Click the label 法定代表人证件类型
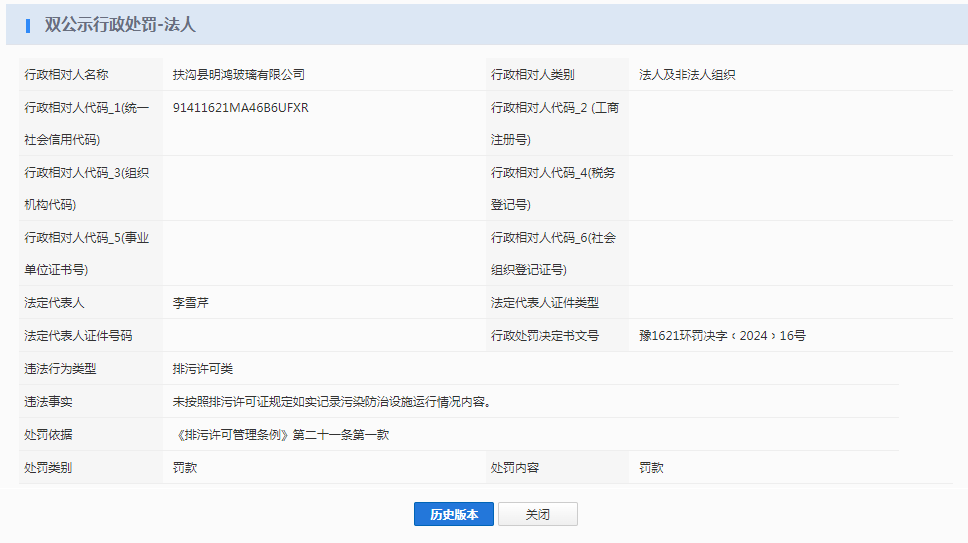This screenshot has height=543, width=968. [545, 303]
